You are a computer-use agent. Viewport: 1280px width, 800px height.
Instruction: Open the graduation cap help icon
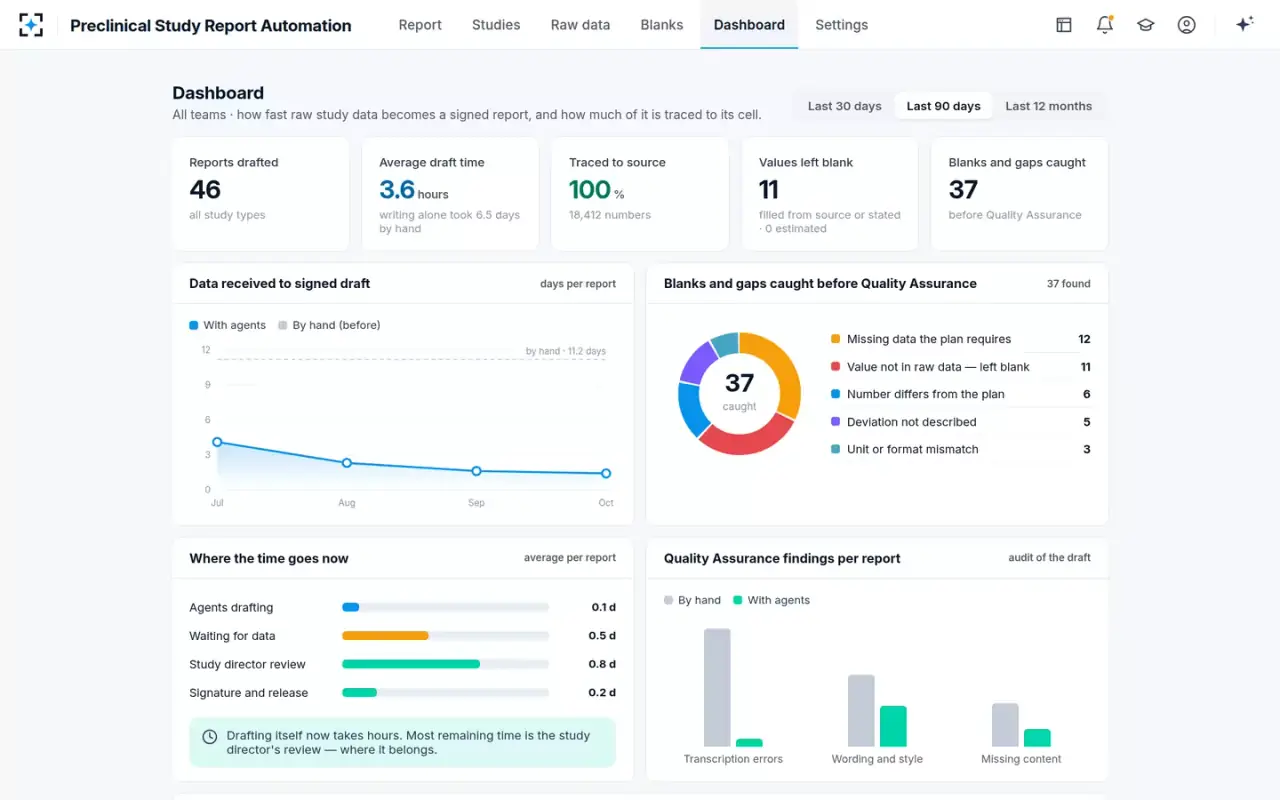pos(1146,25)
